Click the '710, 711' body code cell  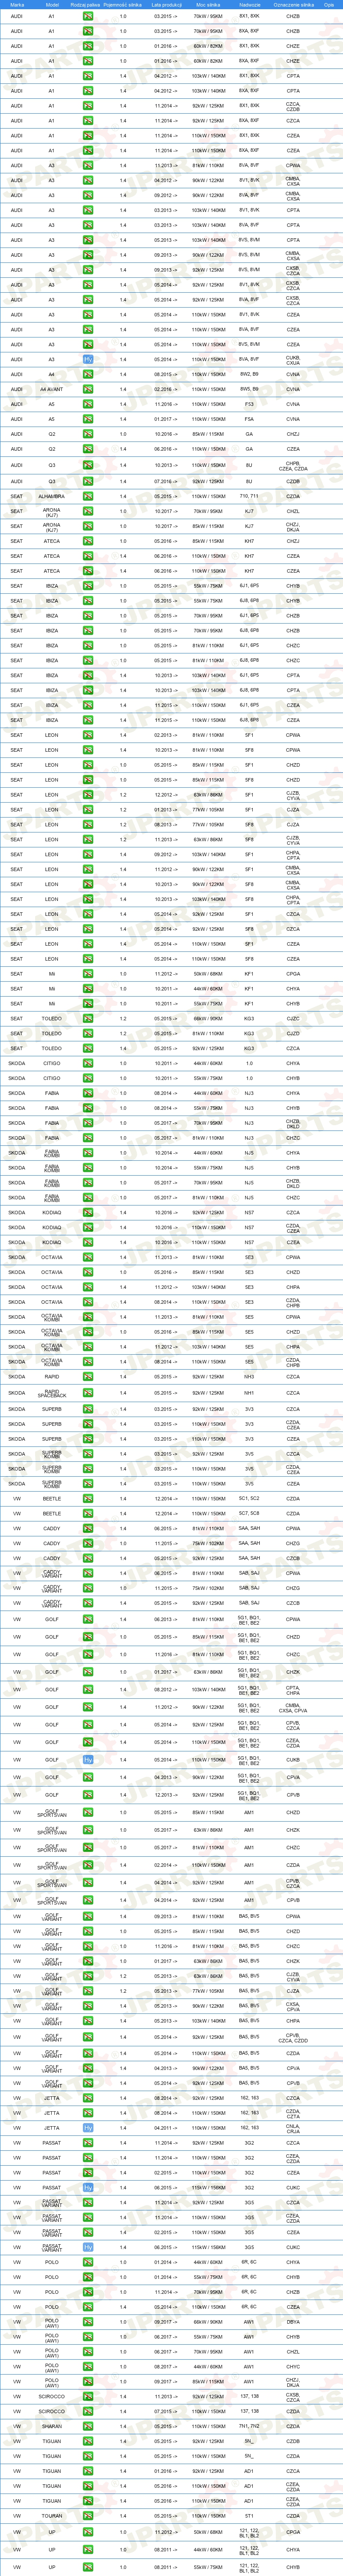tap(249, 496)
